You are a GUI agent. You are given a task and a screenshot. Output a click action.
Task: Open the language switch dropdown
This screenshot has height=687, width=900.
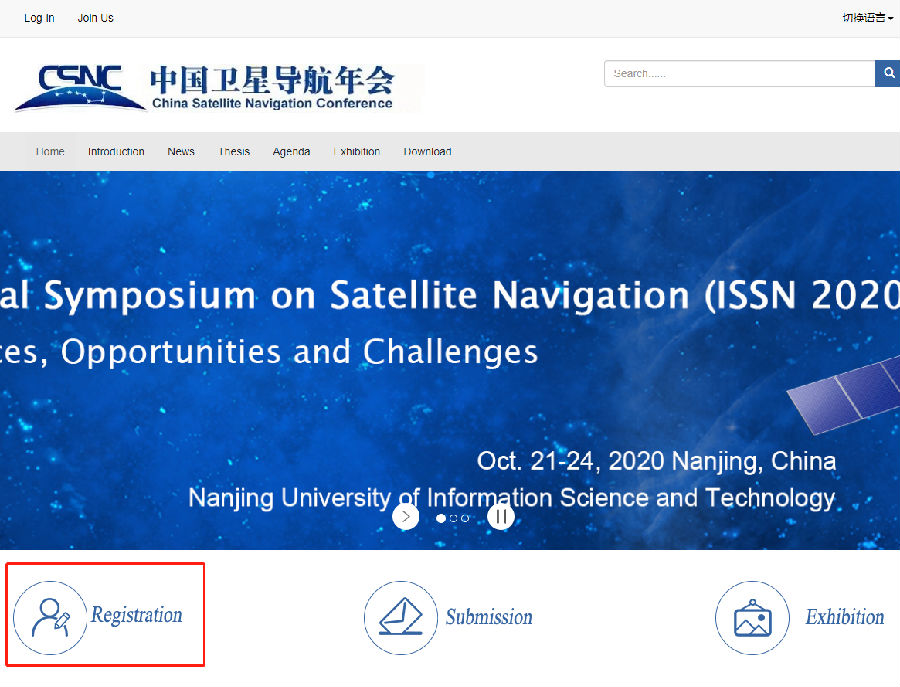coord(867,18)
